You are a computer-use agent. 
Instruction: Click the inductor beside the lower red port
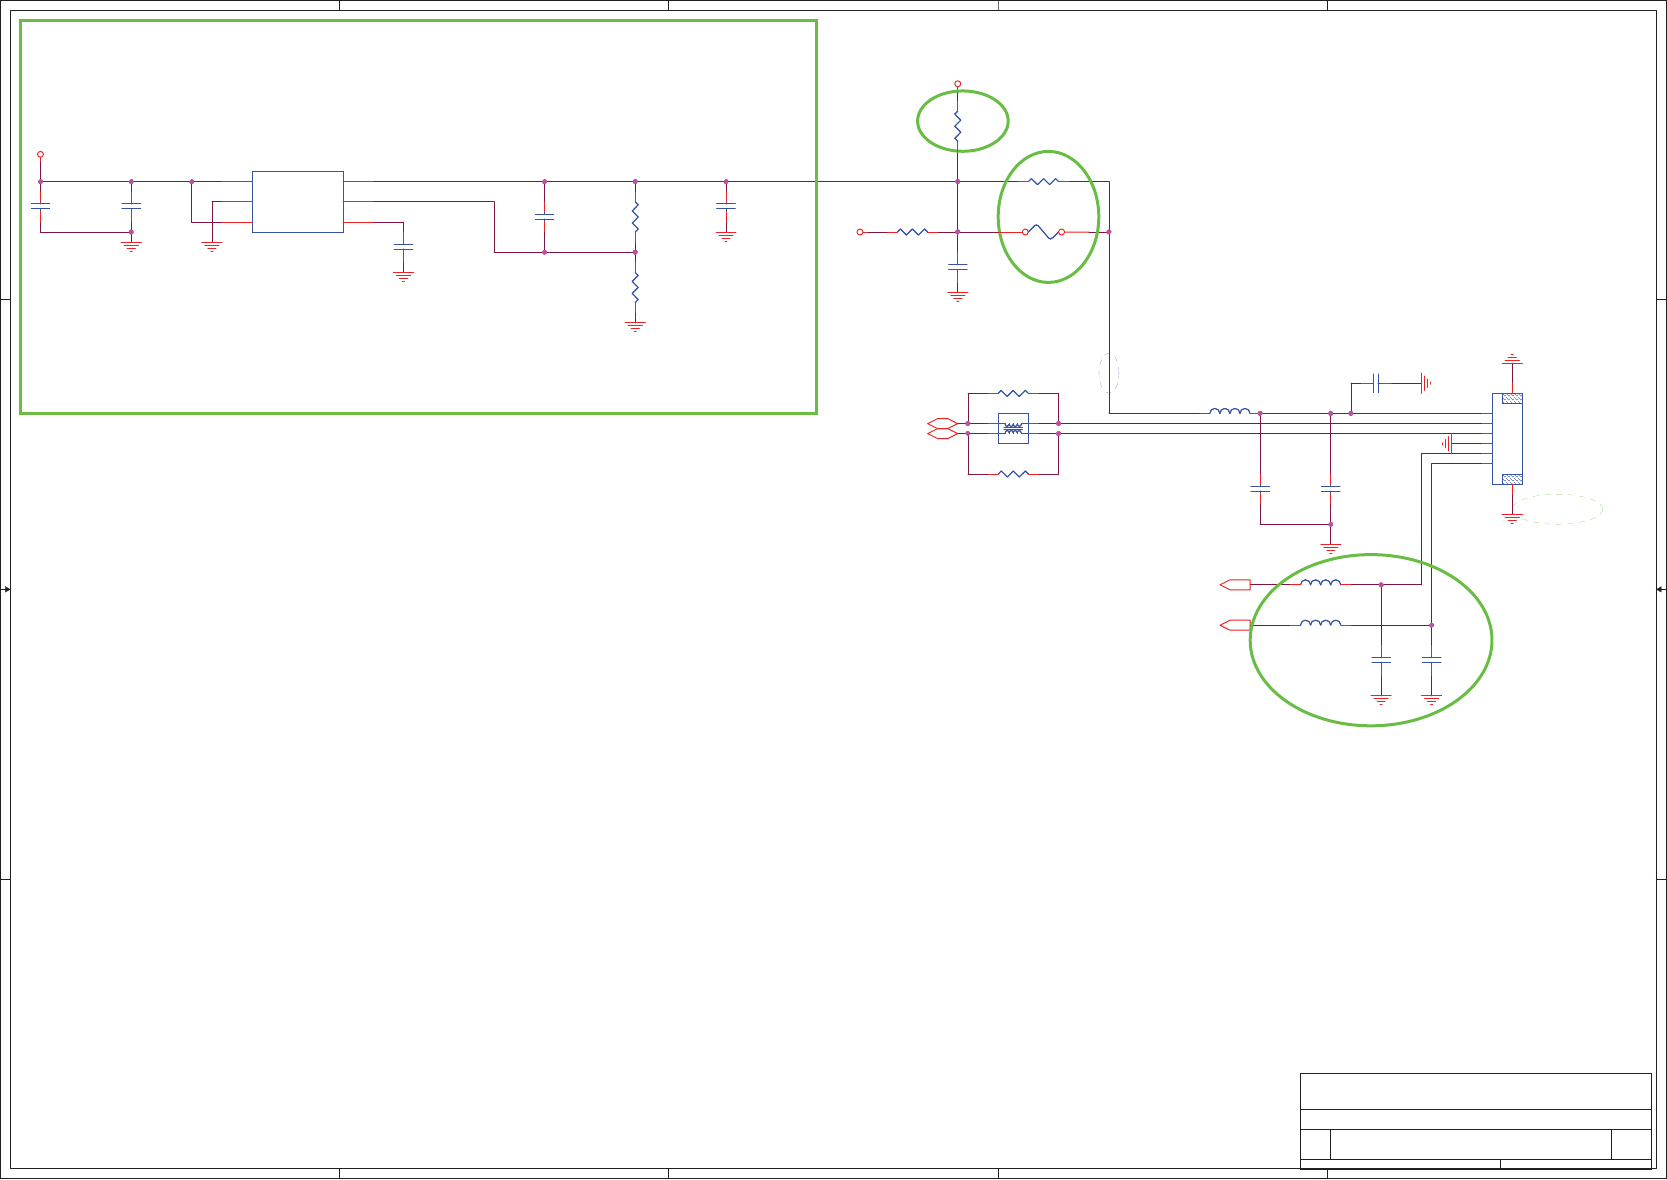click(x=1320, y=623)
